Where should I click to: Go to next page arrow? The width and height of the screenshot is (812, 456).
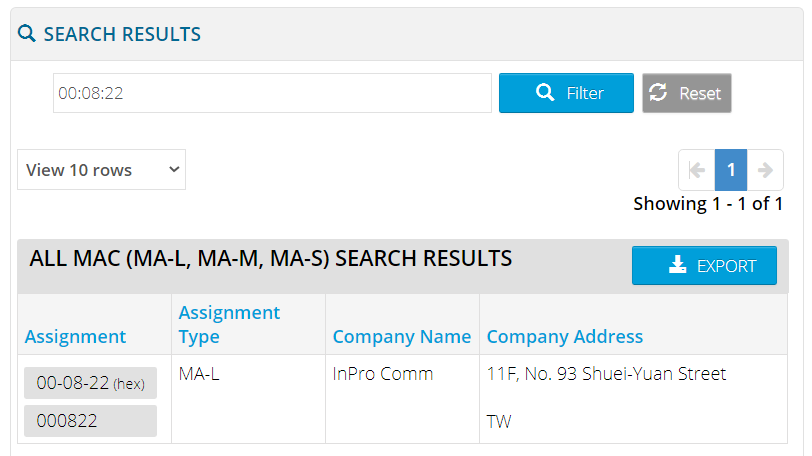pyautogui.click(x=766, y=170)
